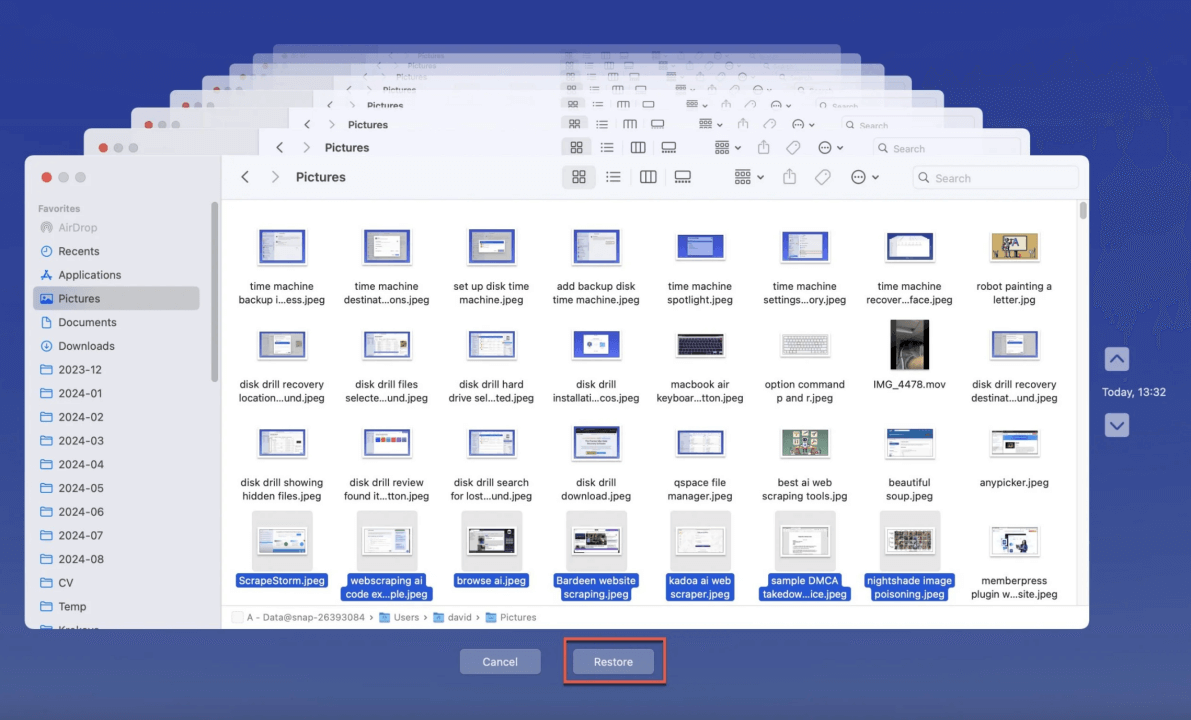Viewport: 1191px width, 720px height.
Task: Open the 2024-03 folder in sidebar
Action: pos(80,441)
